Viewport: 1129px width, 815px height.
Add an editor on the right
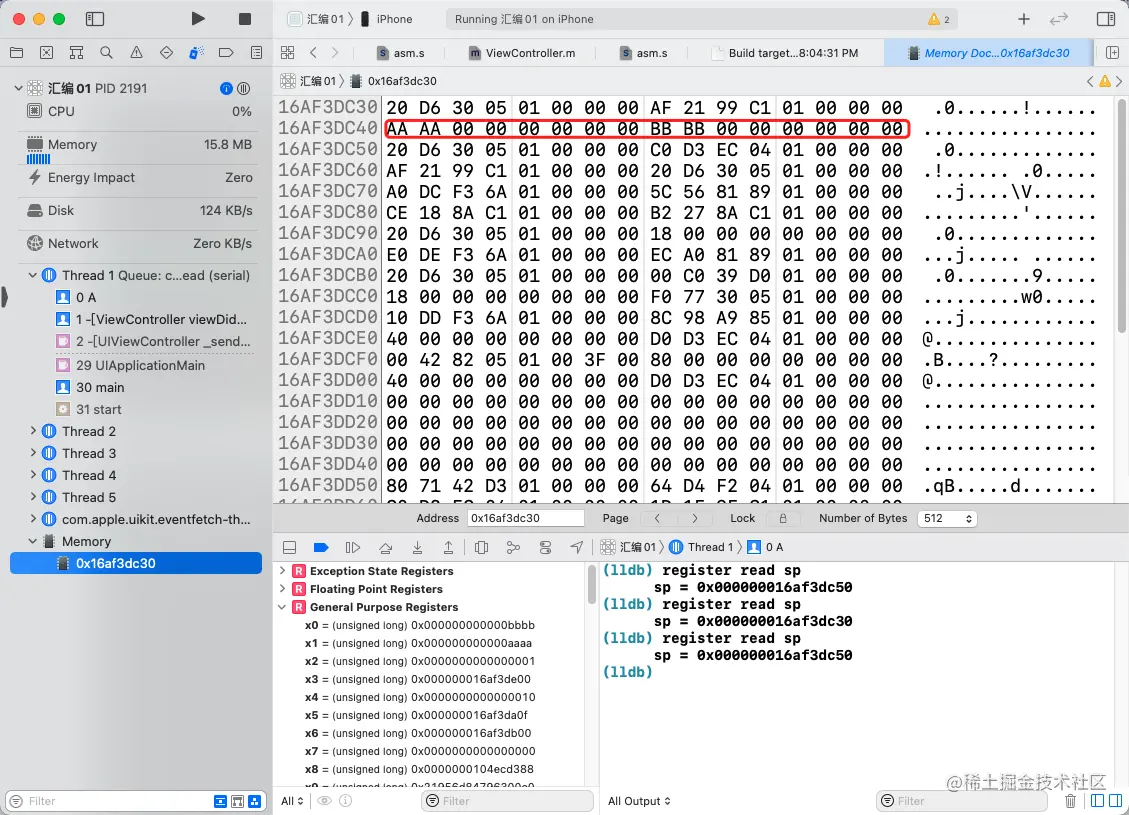(x=1112, y=53)
